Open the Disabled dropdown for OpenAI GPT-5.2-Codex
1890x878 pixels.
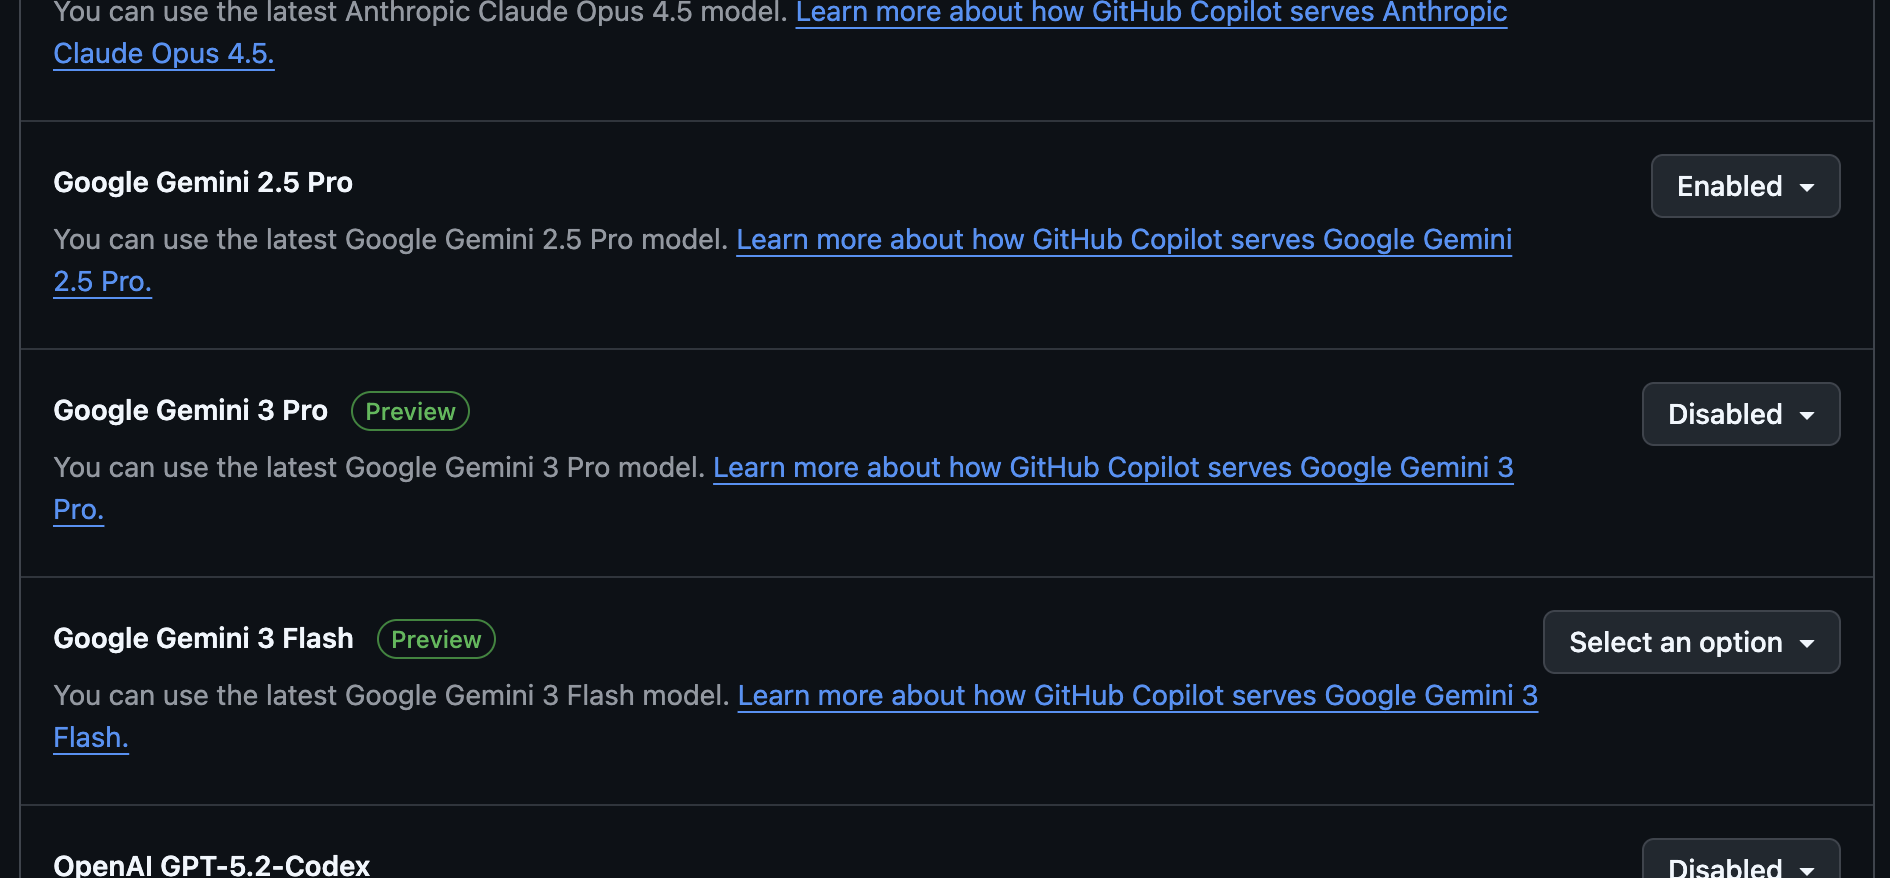pyautogui.click(x=1740, y=864)
